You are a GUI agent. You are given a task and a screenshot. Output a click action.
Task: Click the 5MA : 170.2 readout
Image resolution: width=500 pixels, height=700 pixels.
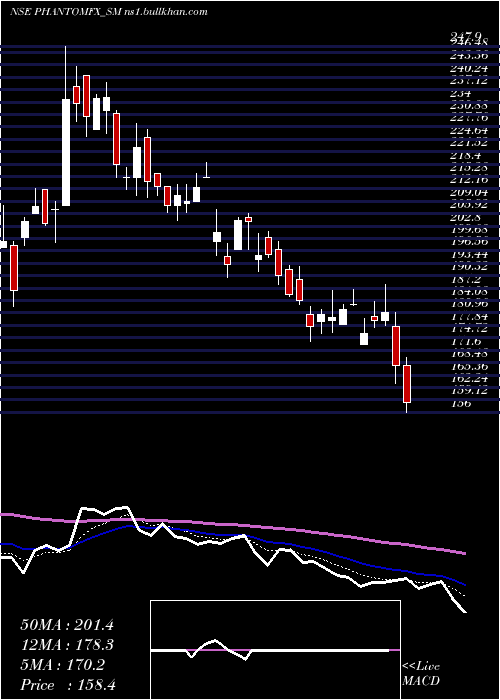coord(63,666)
